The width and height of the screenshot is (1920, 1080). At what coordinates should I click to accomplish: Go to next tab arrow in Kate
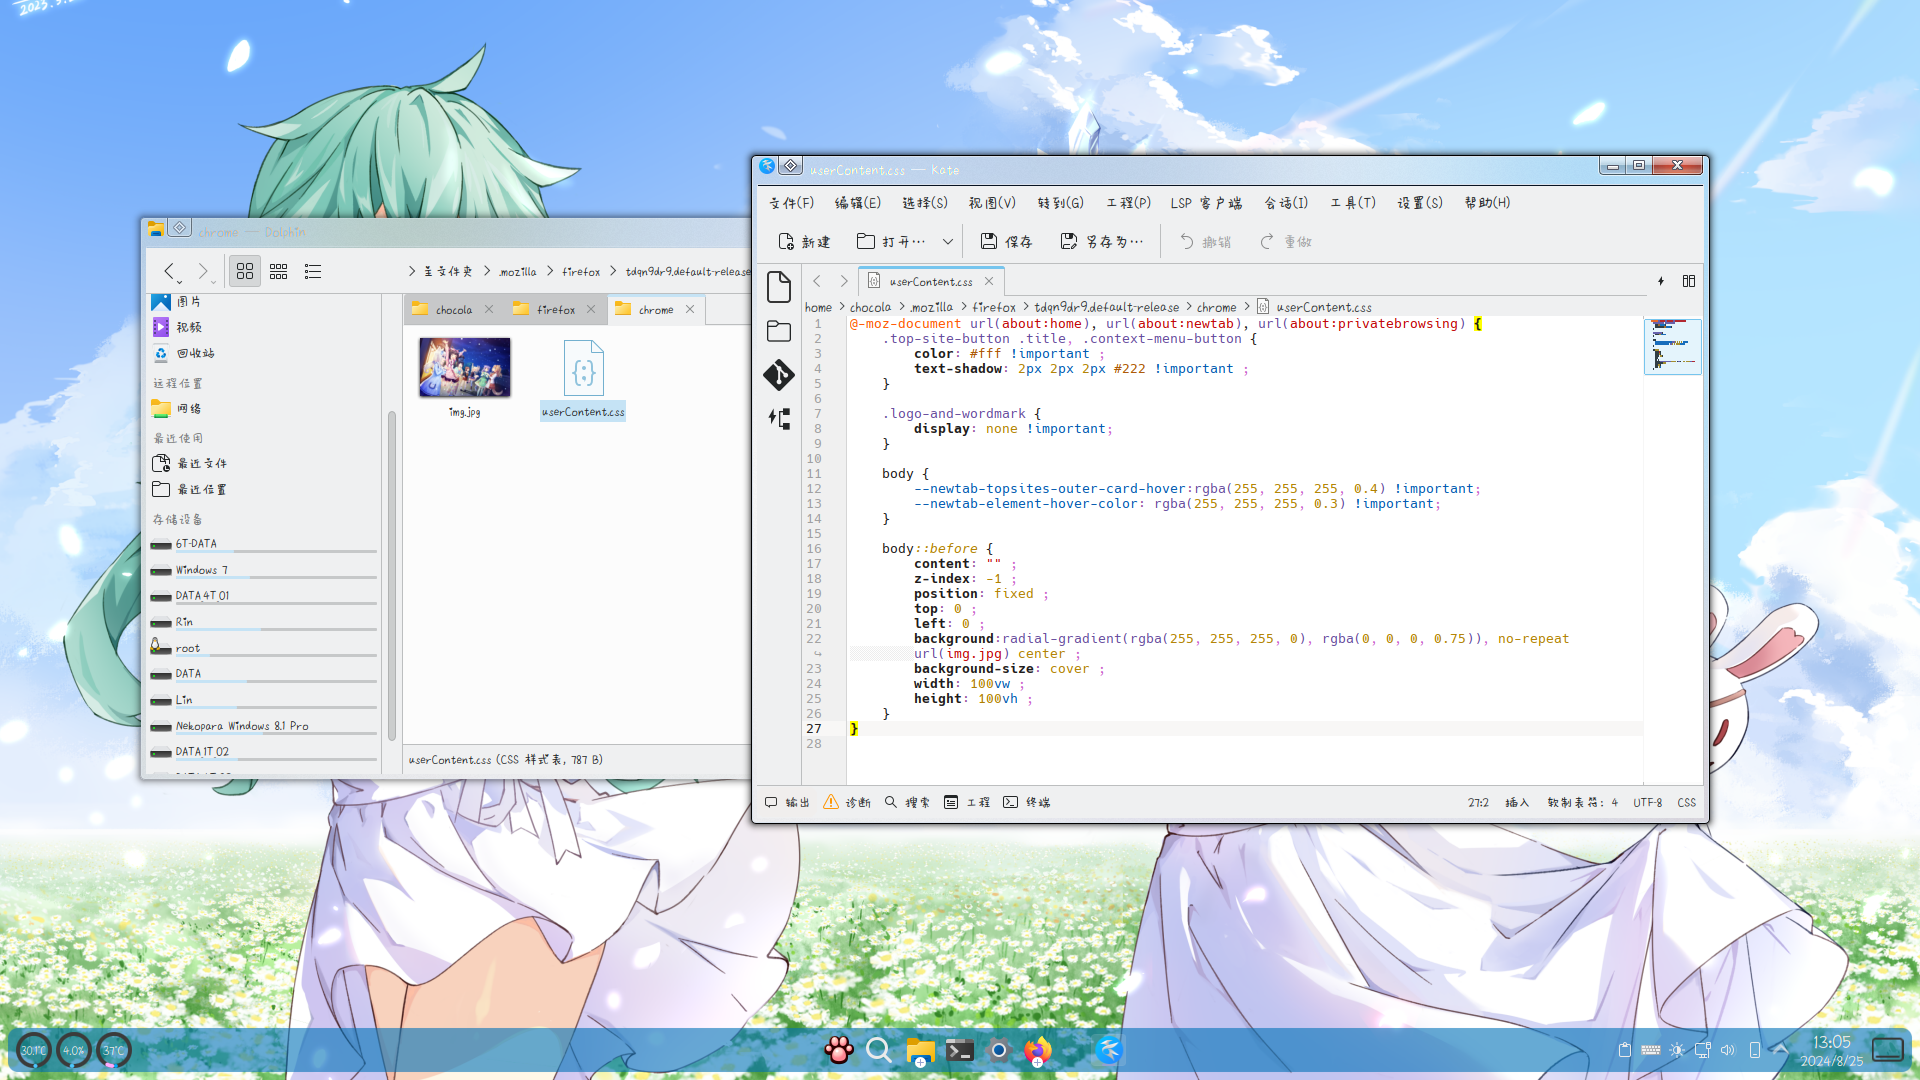coord(843,281)
